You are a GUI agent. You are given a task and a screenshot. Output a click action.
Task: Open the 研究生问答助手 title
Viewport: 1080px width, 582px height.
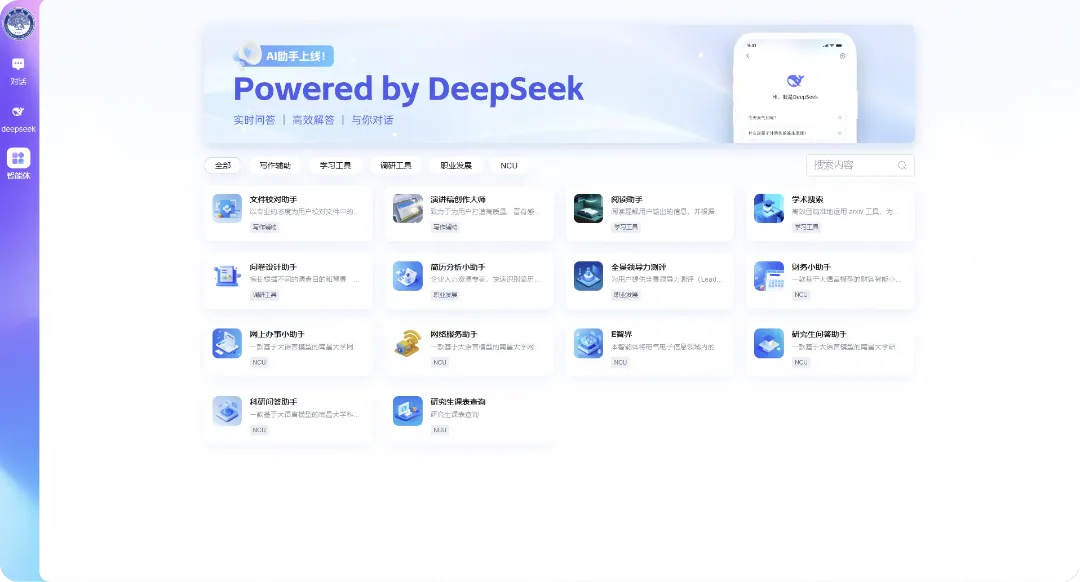(x=819, y=334)
